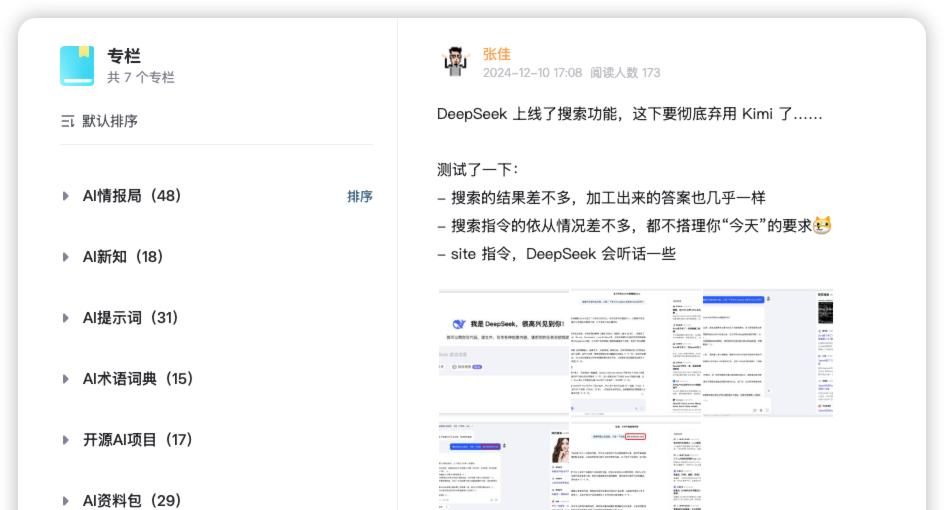Select AI提示词（31）in the column list
This screenshot has width=944, height=510.
tap(131, 318)
